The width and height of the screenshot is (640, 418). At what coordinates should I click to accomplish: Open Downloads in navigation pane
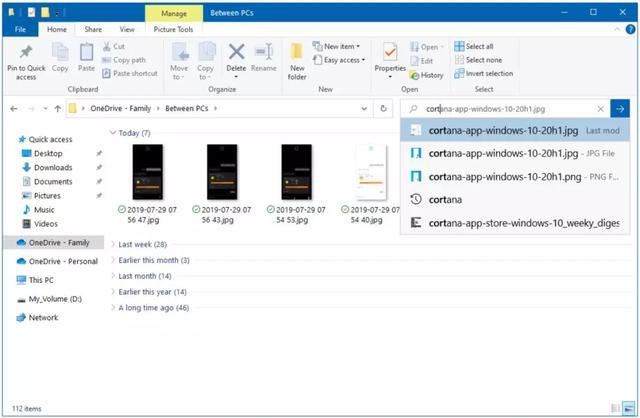click(x=47, y=168)
